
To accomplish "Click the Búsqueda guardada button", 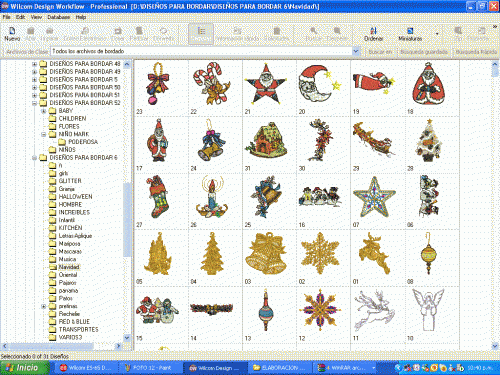I will click(424, 52).
